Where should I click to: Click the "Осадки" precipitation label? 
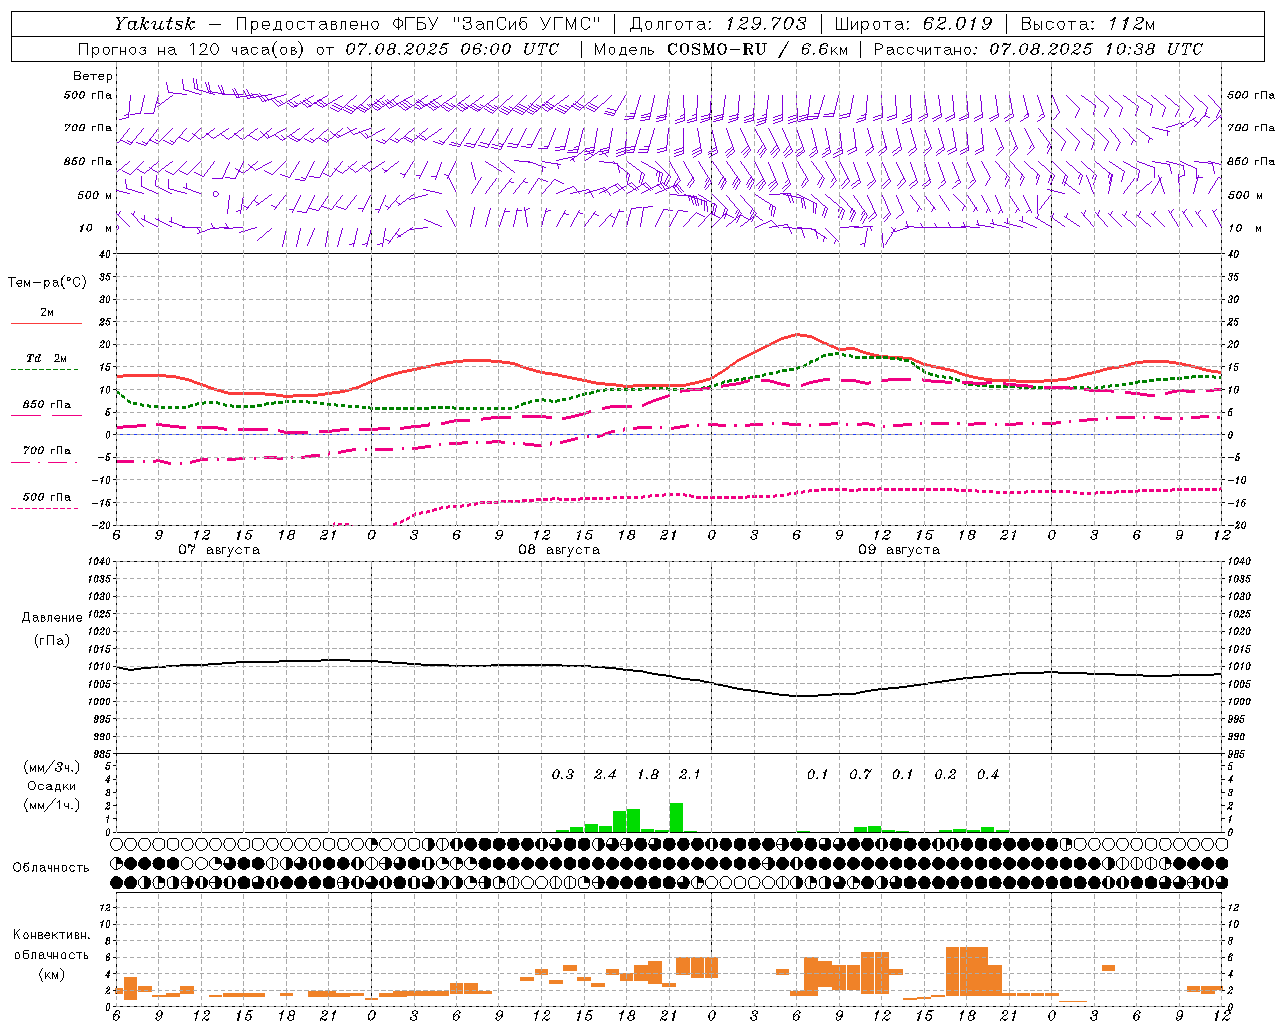tap(52, 786)
